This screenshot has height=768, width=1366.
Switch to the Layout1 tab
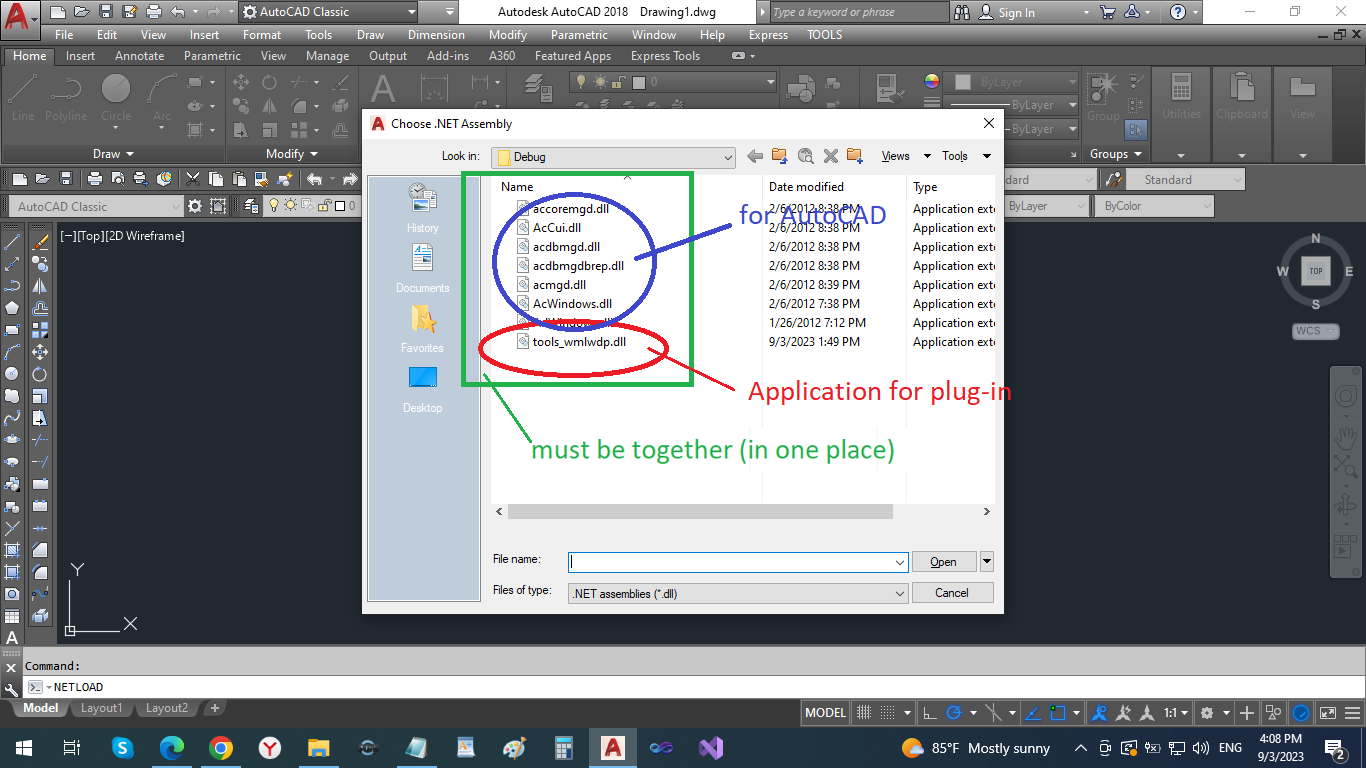tap(102, 708)
